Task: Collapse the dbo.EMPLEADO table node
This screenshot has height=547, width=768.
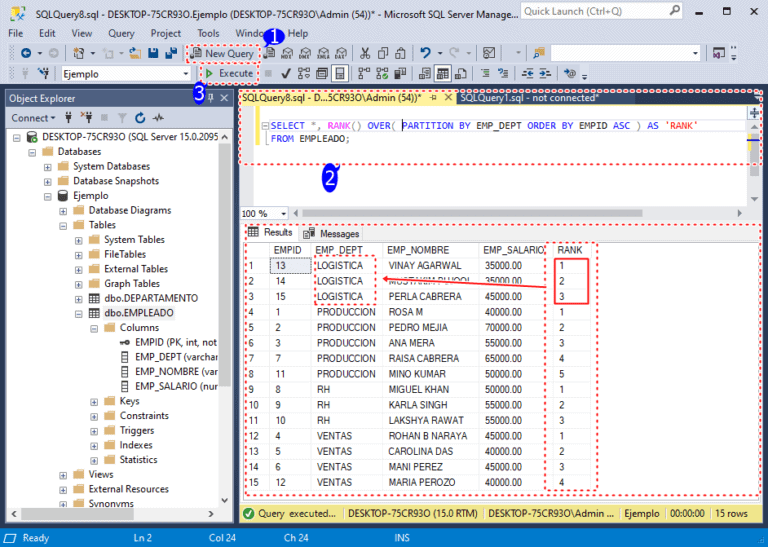Action: pyautogui.click(x=79, y=313)
